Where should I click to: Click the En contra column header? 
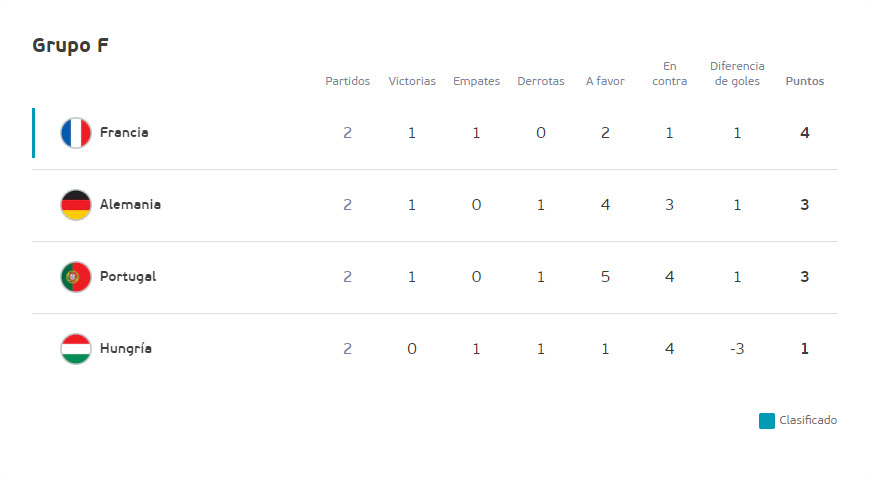pos(669,74)
